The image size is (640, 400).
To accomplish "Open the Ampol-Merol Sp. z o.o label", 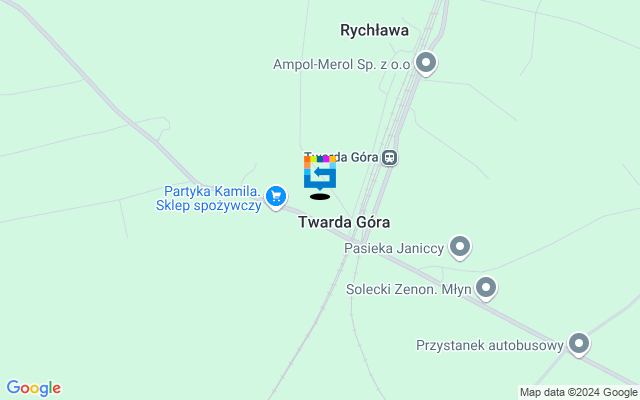I will pos(342,64).
